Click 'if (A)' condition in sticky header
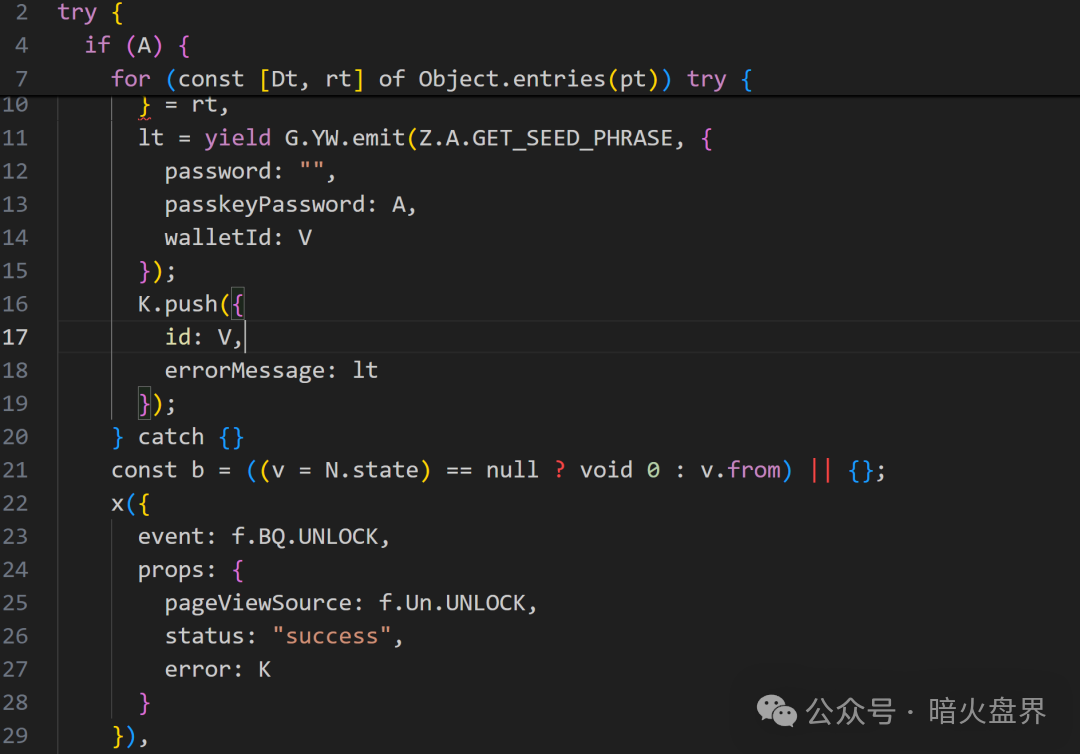 123,45
